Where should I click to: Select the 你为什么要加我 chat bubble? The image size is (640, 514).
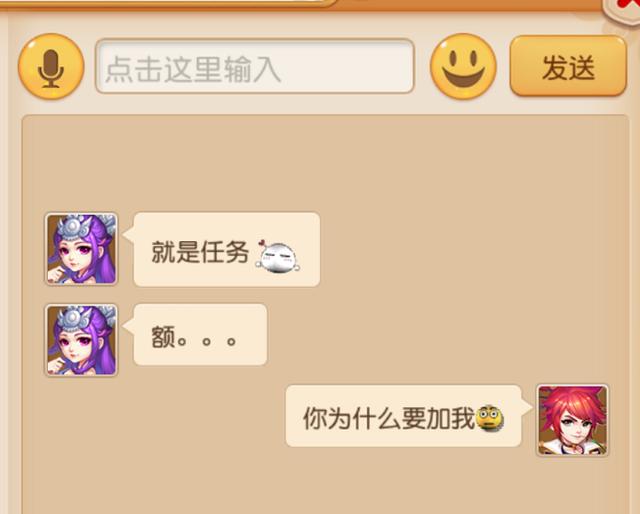[x=403, y=416]
